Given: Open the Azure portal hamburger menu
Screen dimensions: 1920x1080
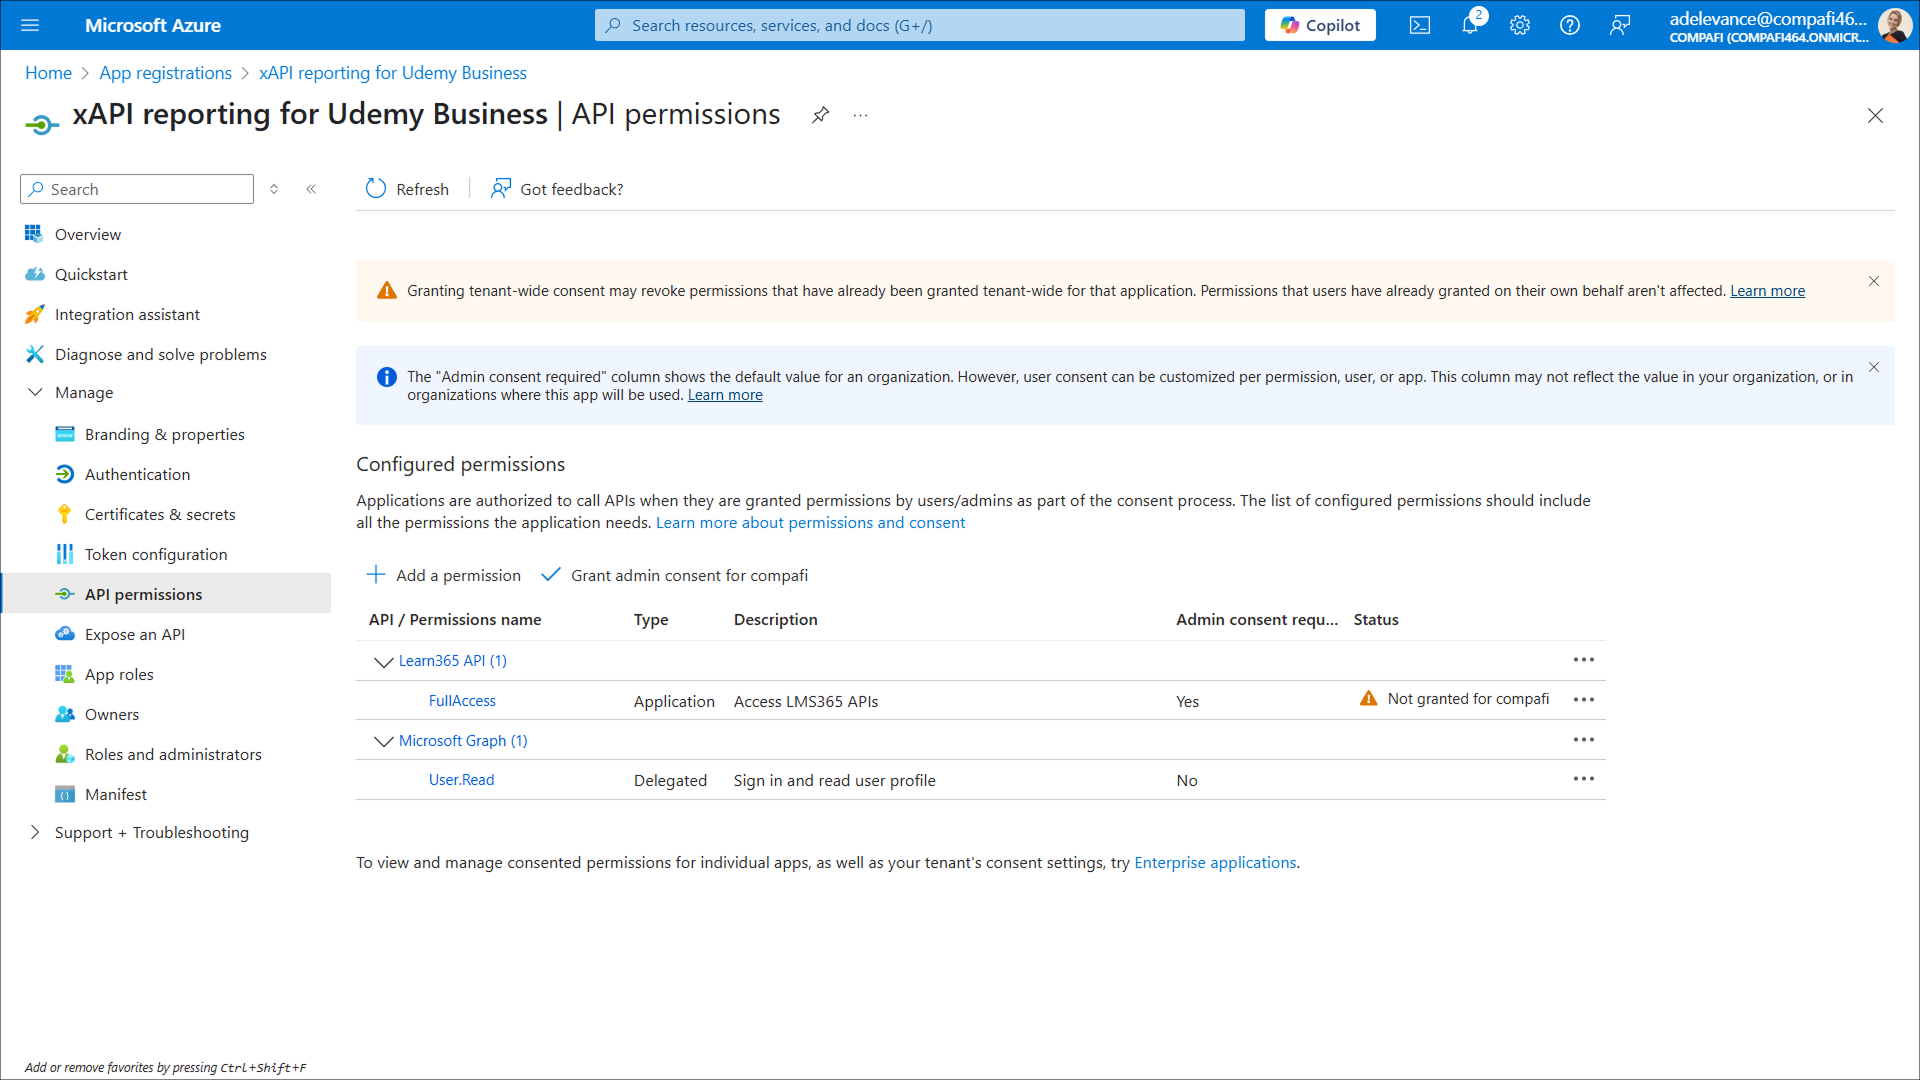Looking at the screenshot, I should pyautogui.click(x=30, y=25).
